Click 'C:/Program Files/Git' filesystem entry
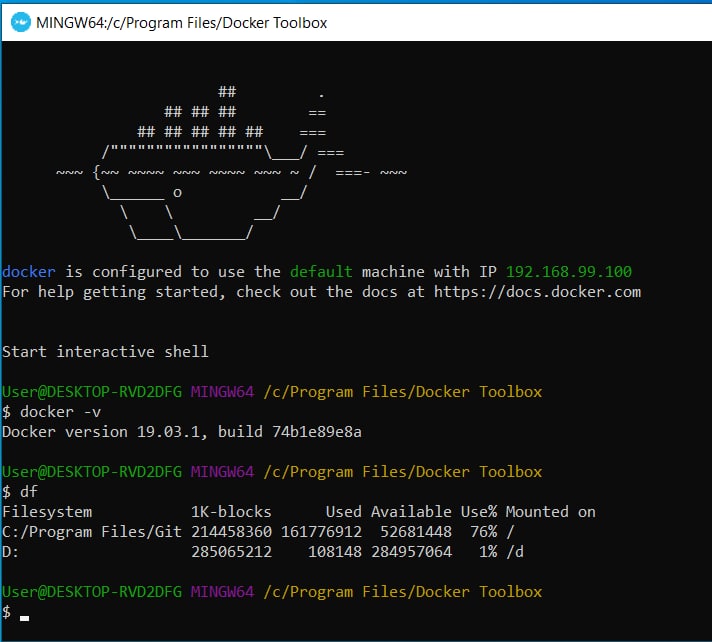This screenshot has width=712, height=642. coord(92,531)
